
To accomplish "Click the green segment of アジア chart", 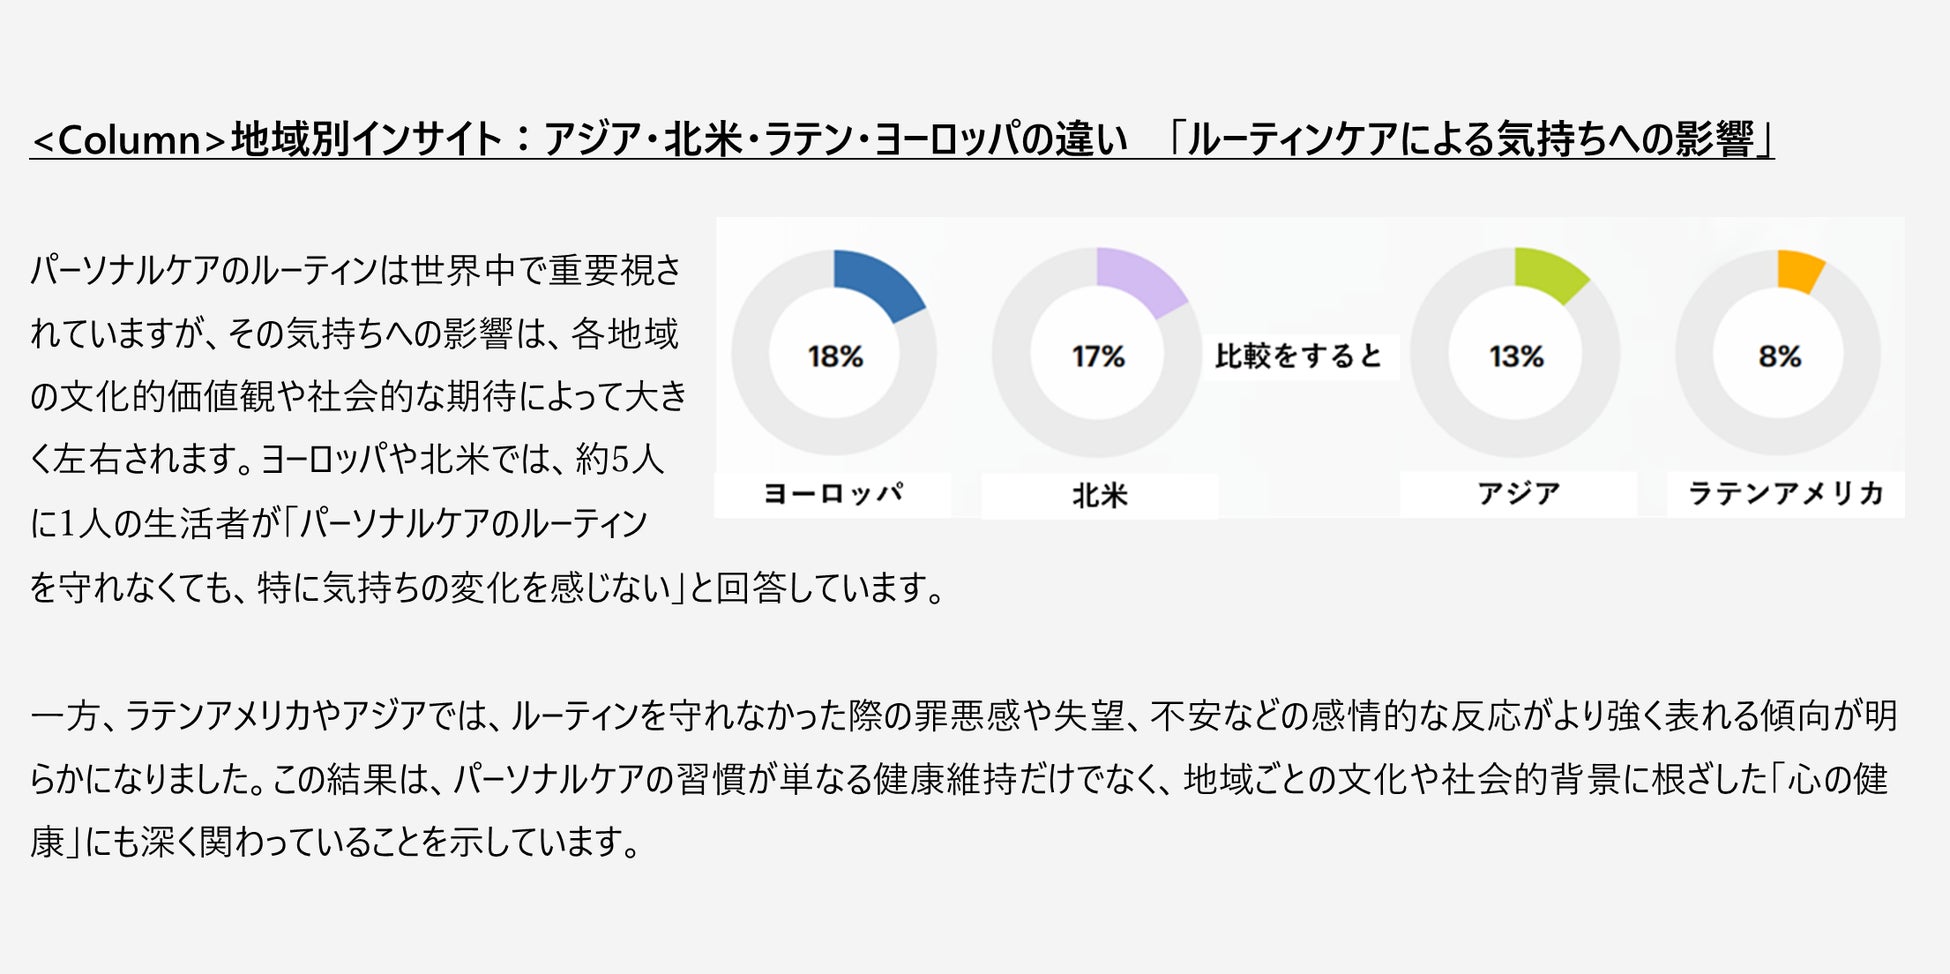I will (1550, 272).
